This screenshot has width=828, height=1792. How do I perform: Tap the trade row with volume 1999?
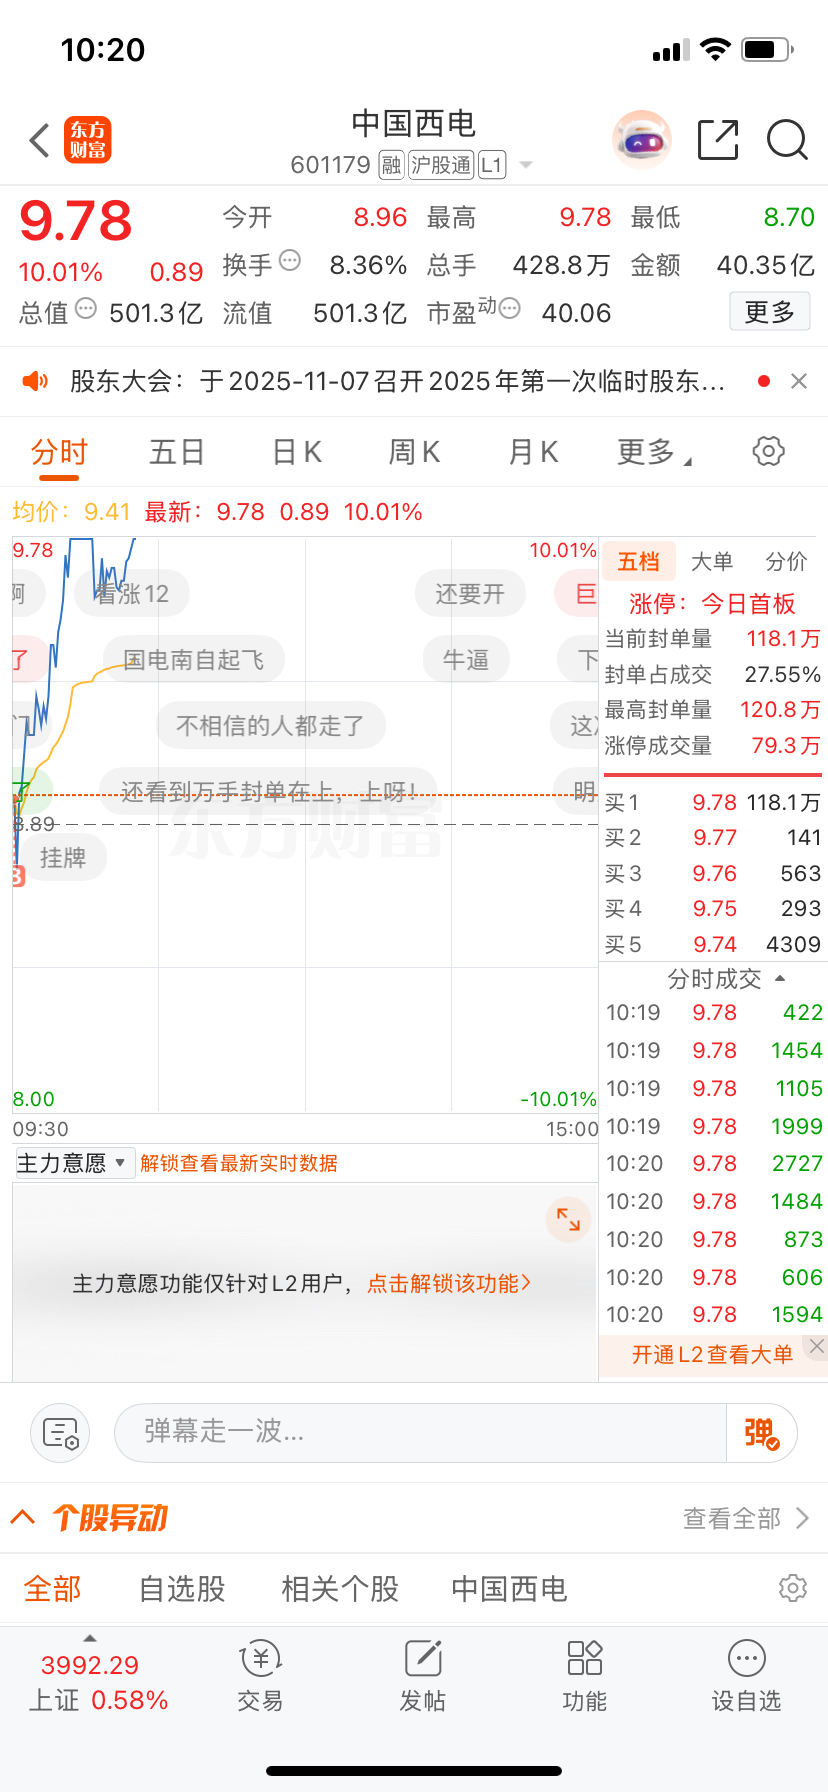point(714,1127)
